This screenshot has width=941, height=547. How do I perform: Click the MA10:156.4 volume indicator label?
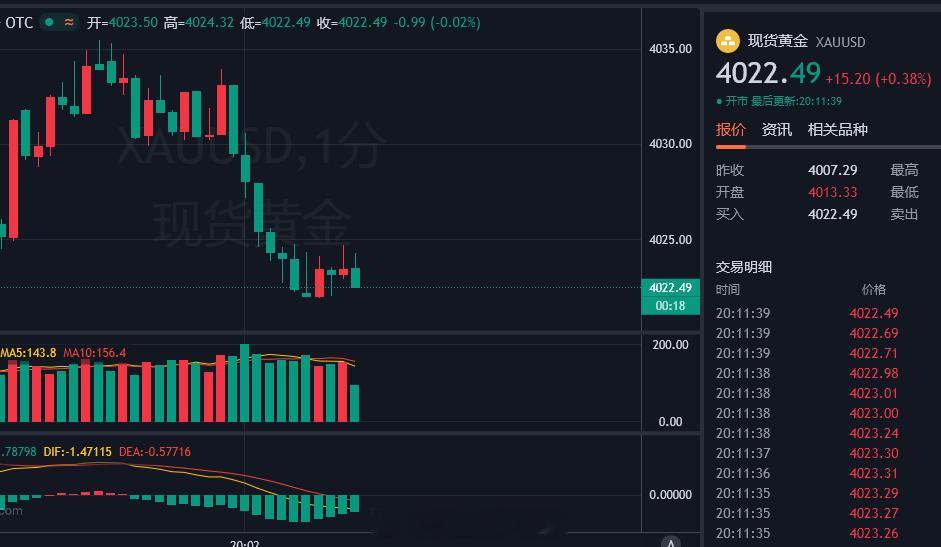[x=95, y=352]
